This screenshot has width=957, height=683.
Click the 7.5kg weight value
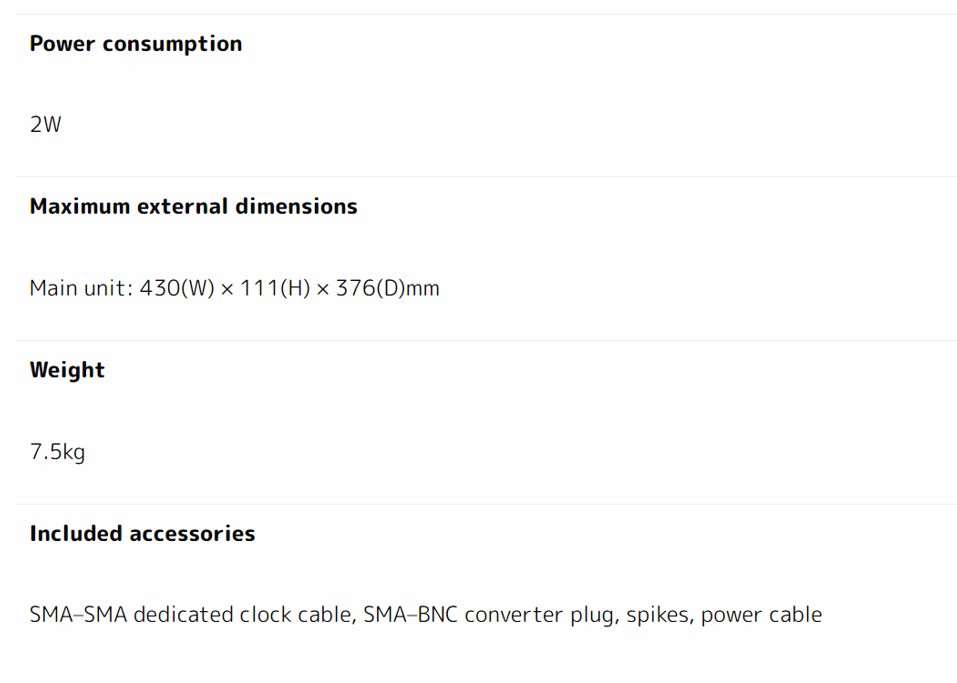click(x=57, y=452)
